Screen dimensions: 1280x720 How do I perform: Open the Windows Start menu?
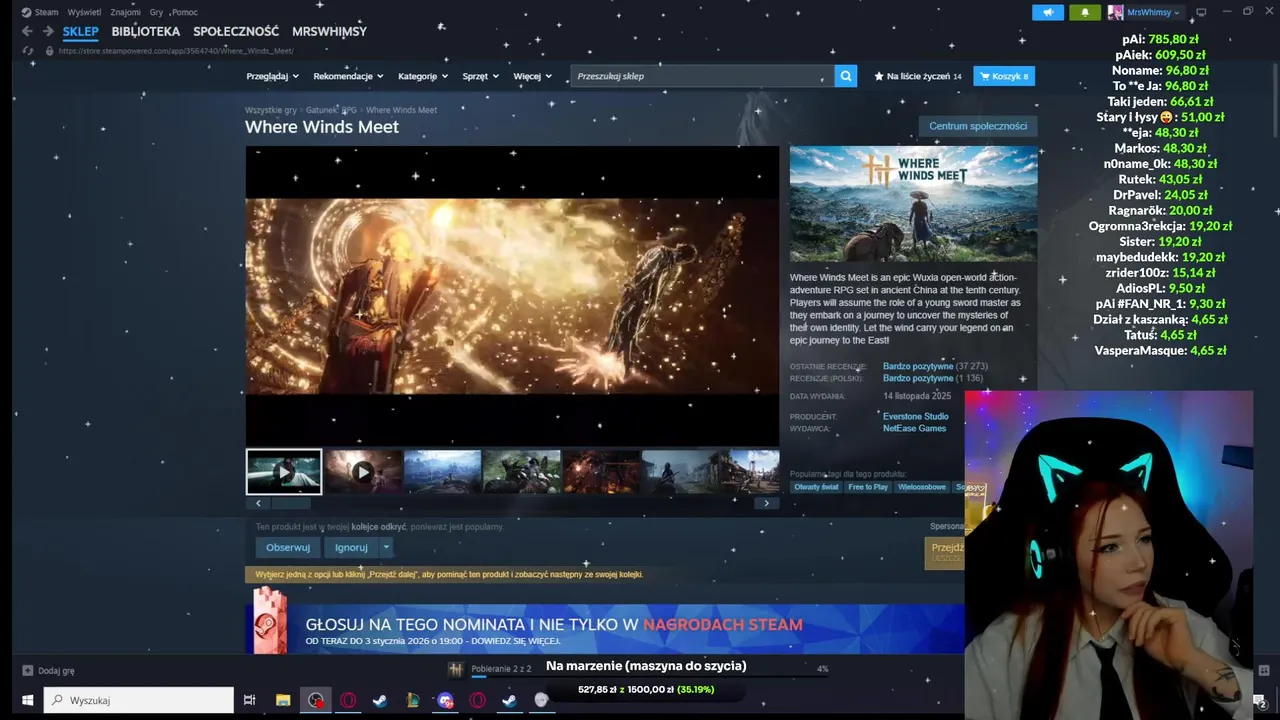tap(28, 700)
